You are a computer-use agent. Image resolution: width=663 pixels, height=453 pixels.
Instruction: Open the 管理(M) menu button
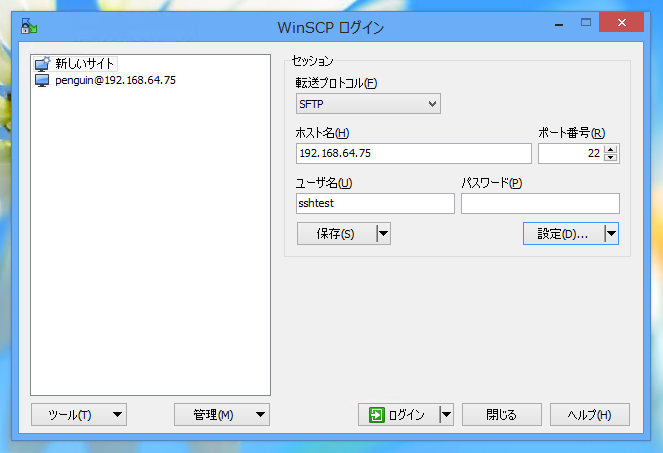coord(222,415)
